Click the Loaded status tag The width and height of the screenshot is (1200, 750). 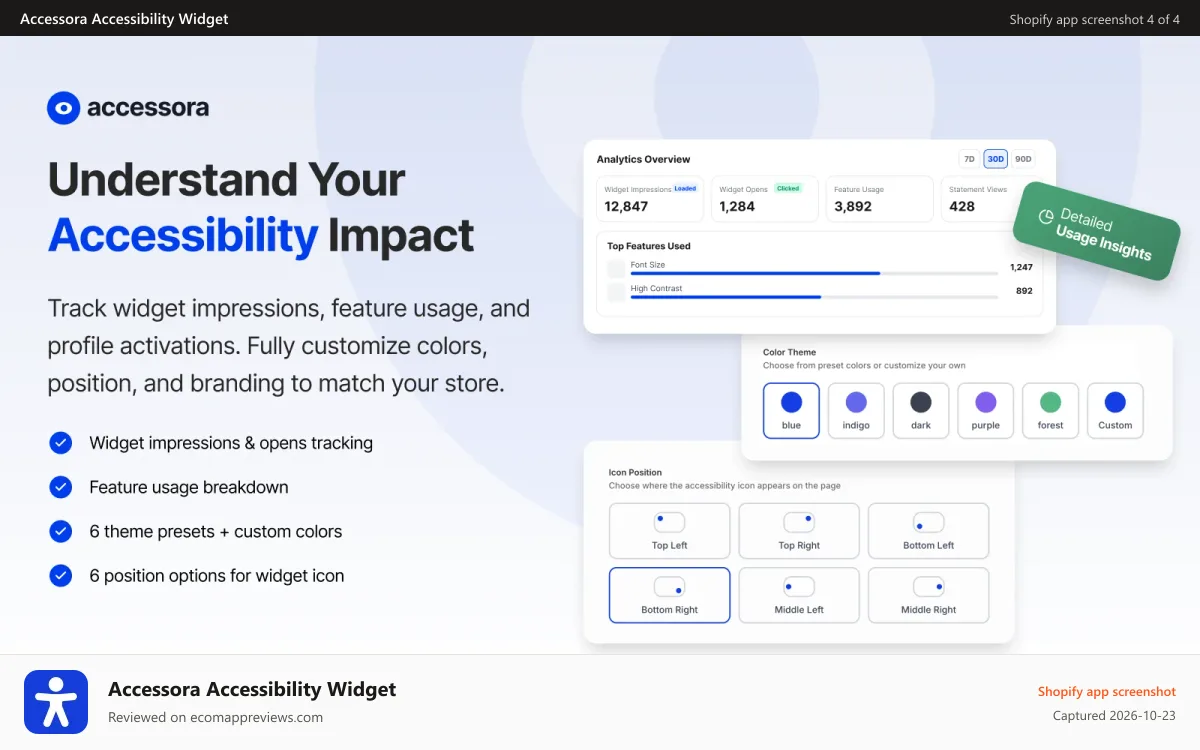click(685, 188)
